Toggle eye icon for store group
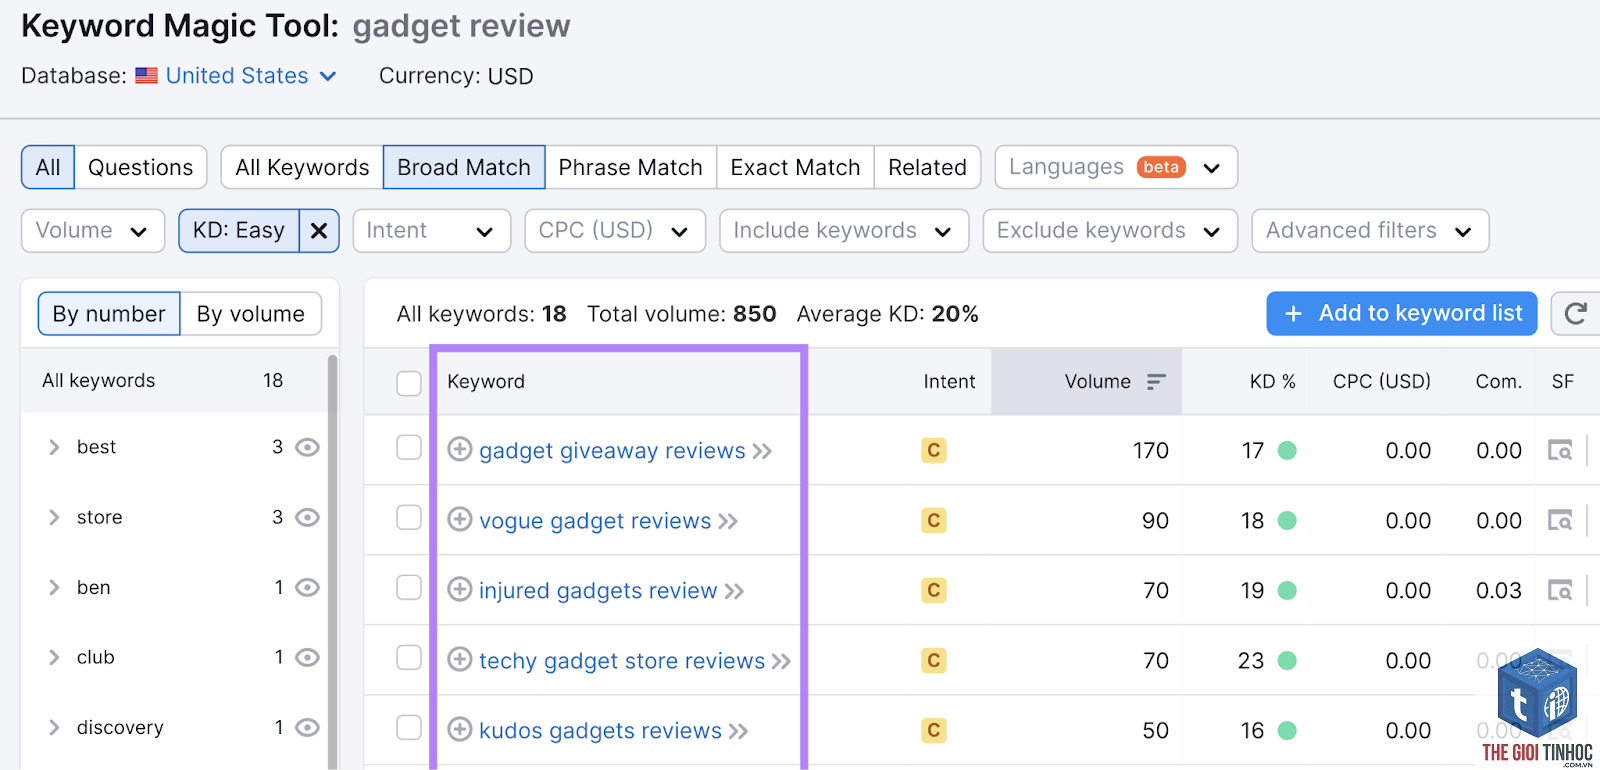The image size is (1600, 770). coord(308,517)
